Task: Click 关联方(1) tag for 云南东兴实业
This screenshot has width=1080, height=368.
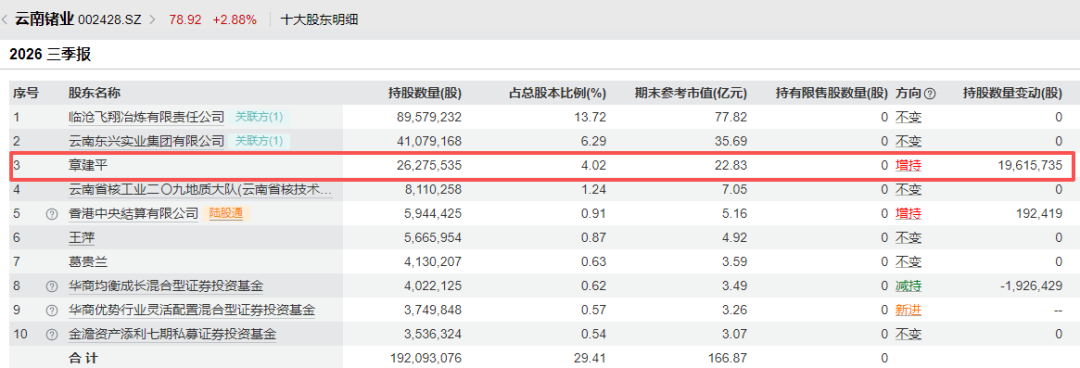Action: click(259, 141)
